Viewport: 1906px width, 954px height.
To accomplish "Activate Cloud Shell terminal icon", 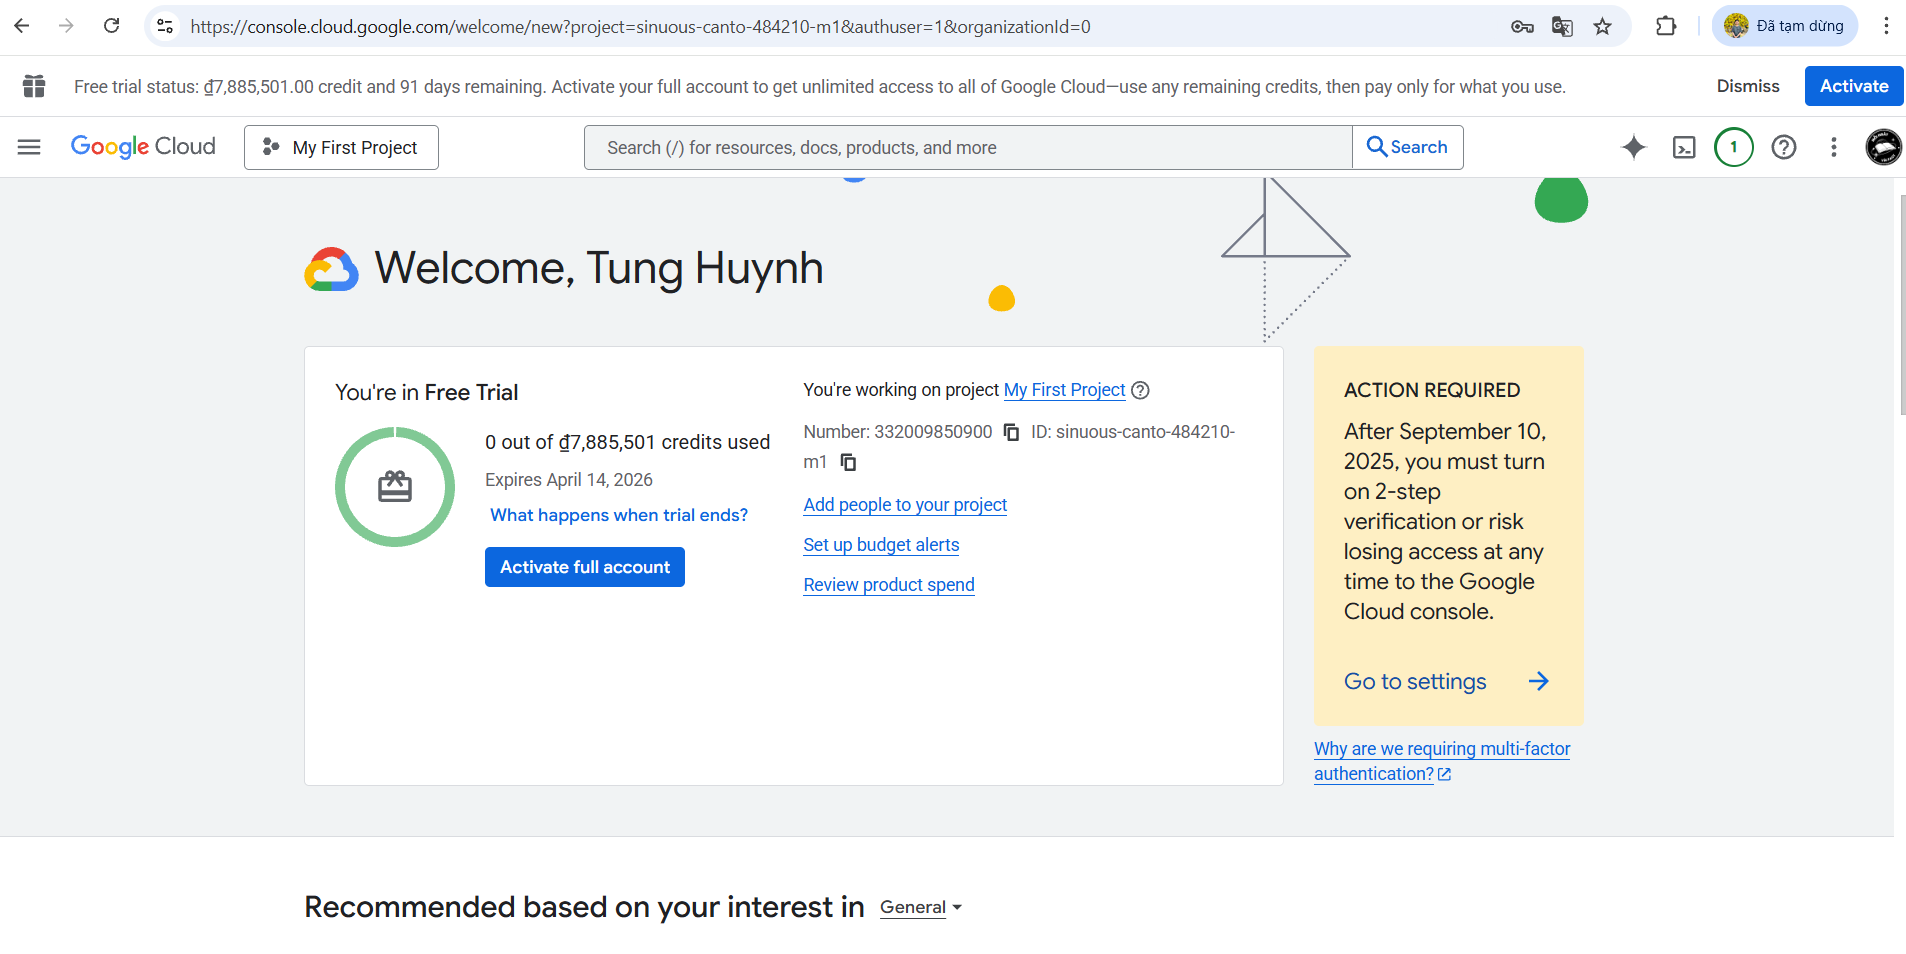I will [1684, 147].
